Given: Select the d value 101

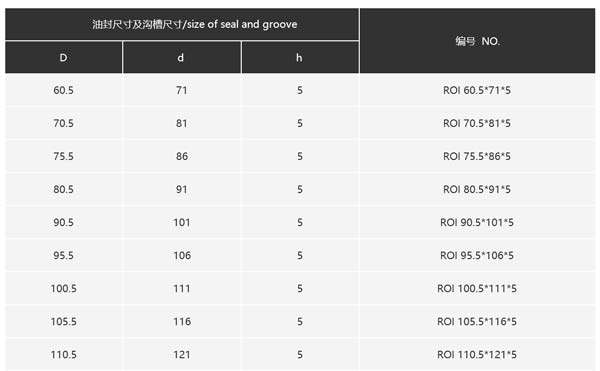Looking at the screenshot, I should click(182, 223).
